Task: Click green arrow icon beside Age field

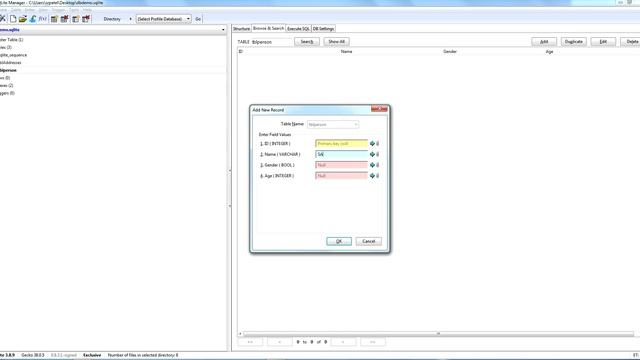Action: pyautogui.click(x=372, y=176)
